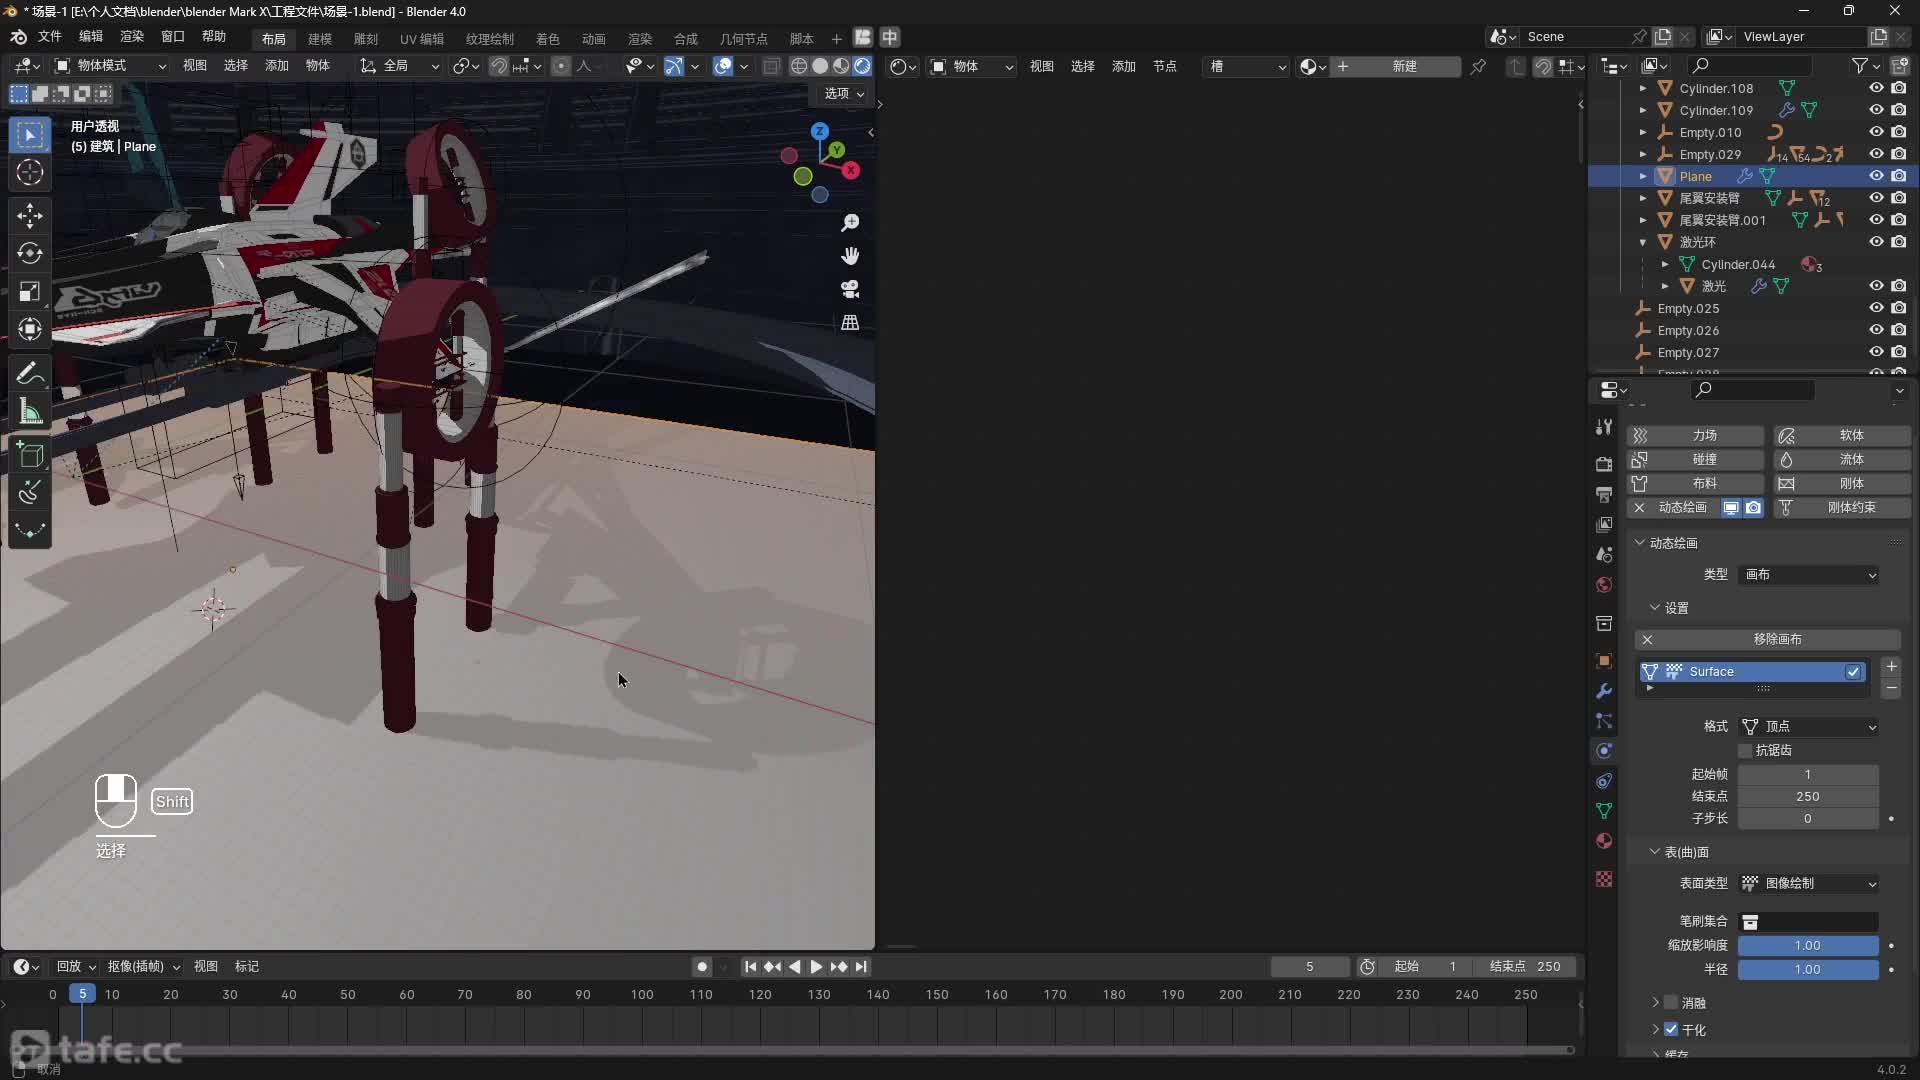Select the Annotate tool

point(30,373)
